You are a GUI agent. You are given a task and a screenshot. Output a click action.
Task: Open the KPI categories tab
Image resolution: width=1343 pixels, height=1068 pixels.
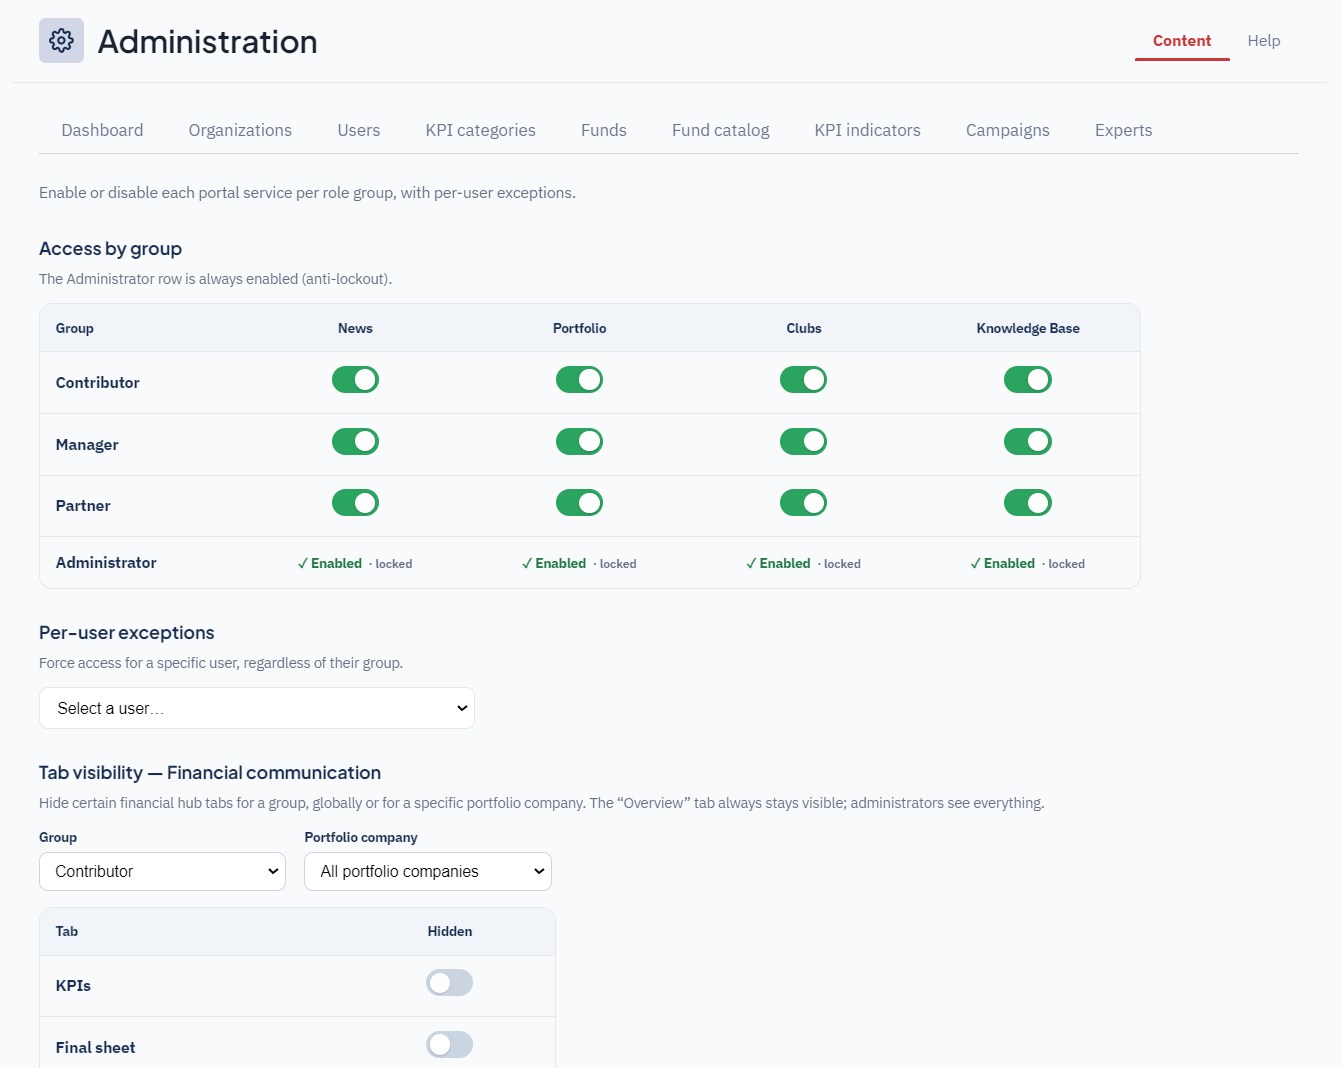[481, 130]
